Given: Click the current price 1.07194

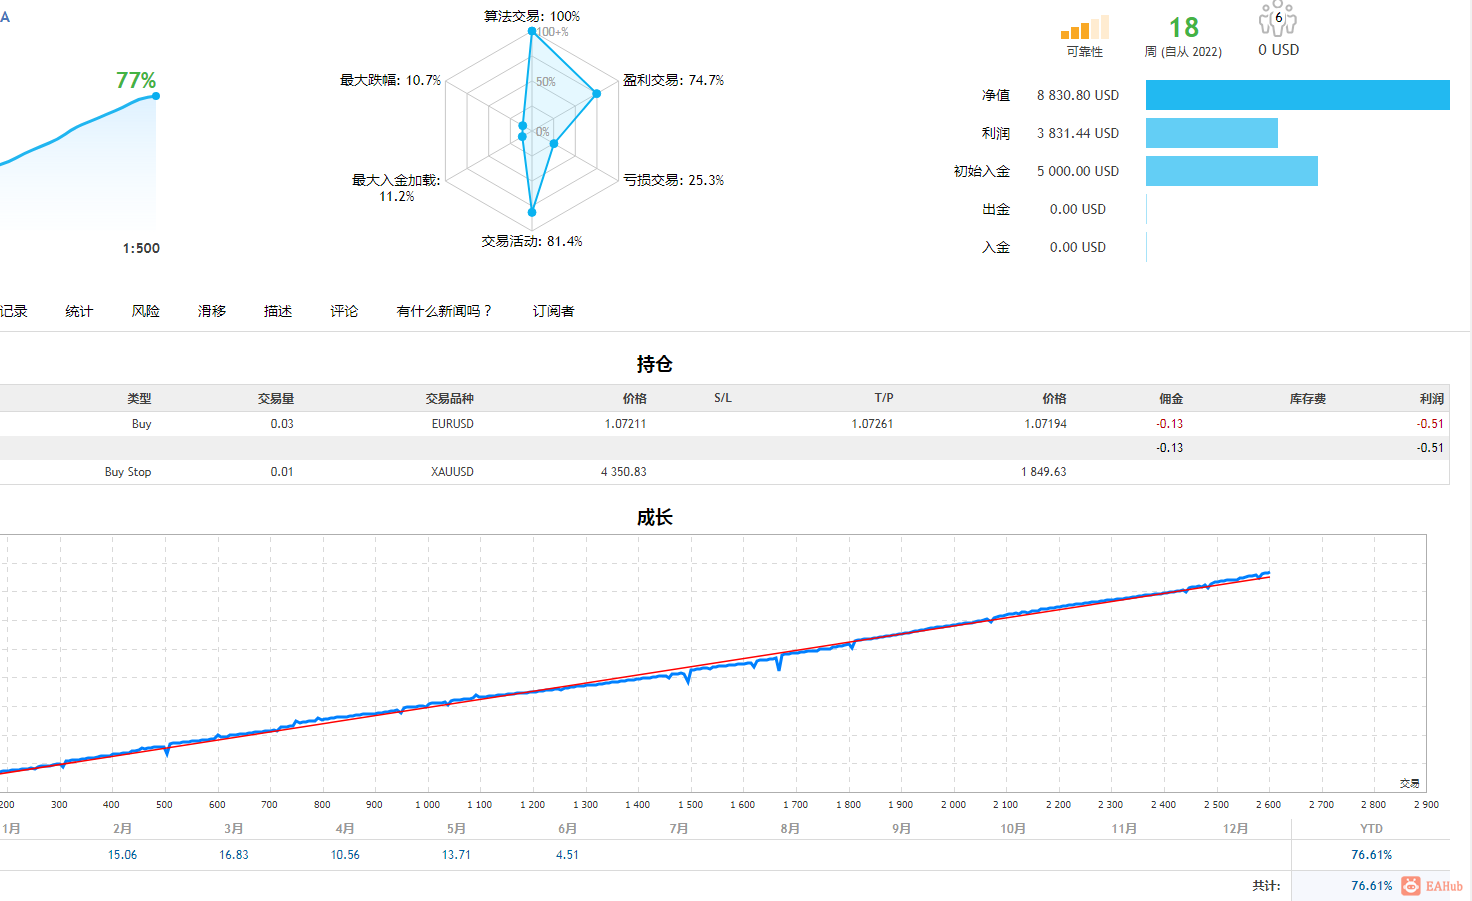Looking at the screenshot, I should (1046, 424).
